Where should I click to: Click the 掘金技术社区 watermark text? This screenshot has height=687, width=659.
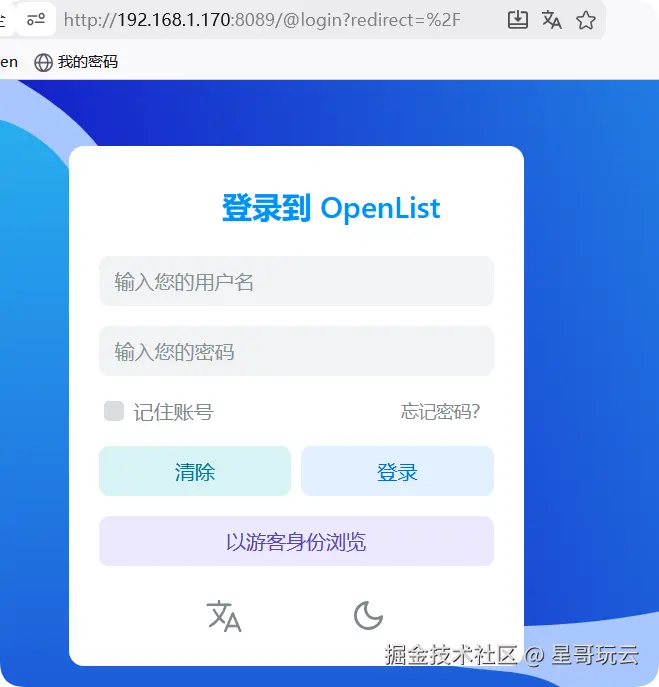[451, 655]
